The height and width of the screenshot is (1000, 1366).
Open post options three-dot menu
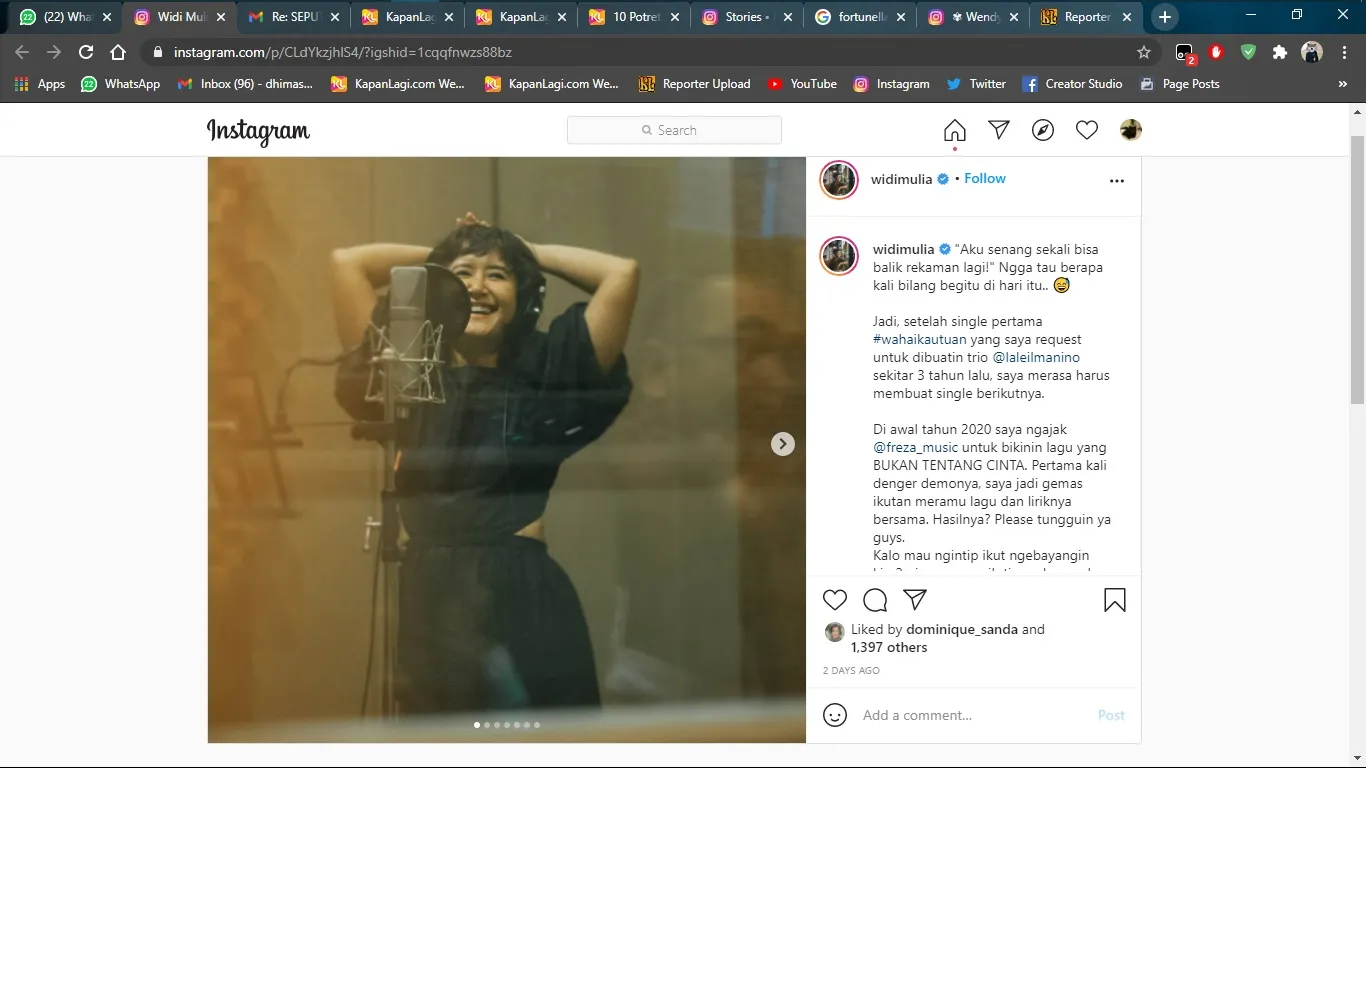(x=1117, y=181)
